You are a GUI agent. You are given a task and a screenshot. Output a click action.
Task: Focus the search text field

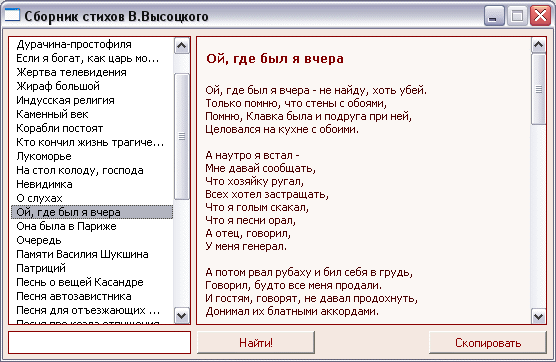point(99,342)
